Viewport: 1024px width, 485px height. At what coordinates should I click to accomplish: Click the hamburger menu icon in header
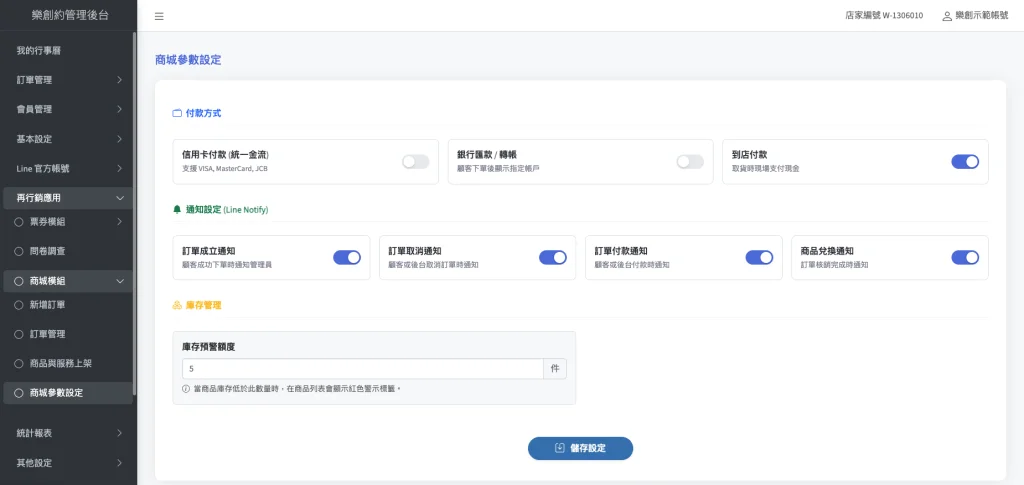160,16
